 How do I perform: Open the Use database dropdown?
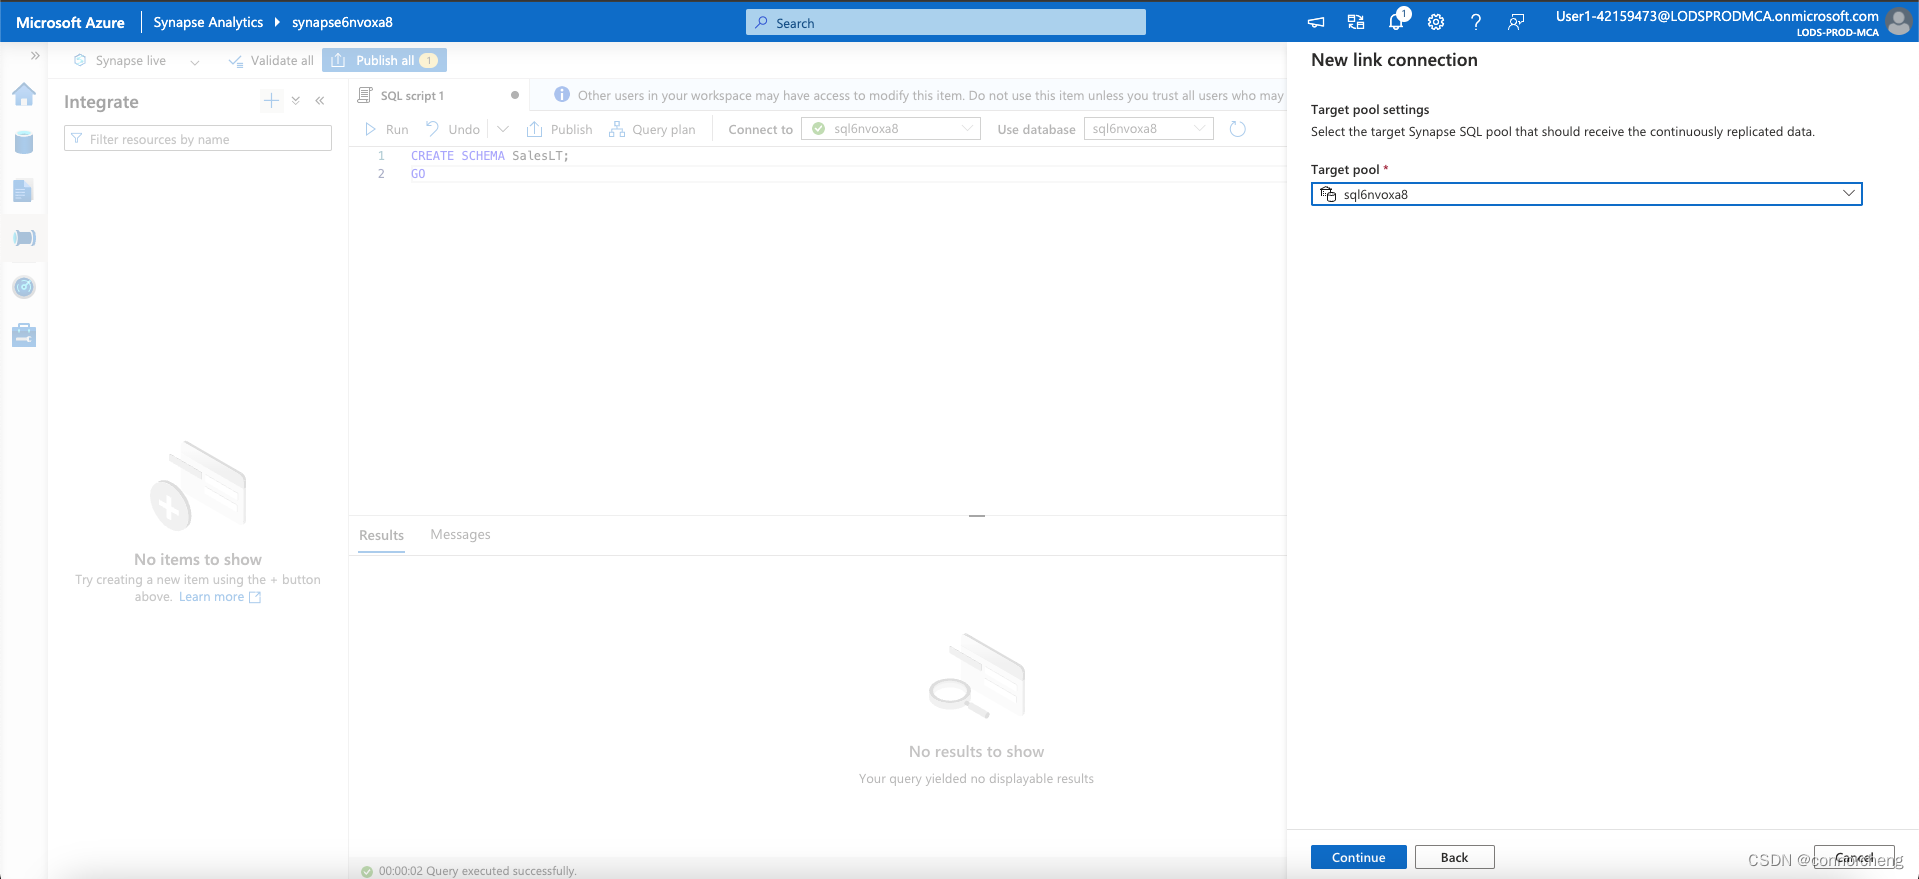[x=1148, y=129]
